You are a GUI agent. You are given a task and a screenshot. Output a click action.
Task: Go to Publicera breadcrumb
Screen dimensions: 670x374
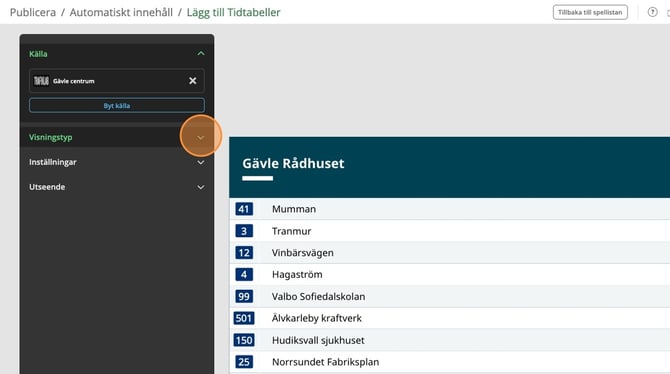click(x=33, y=12)
